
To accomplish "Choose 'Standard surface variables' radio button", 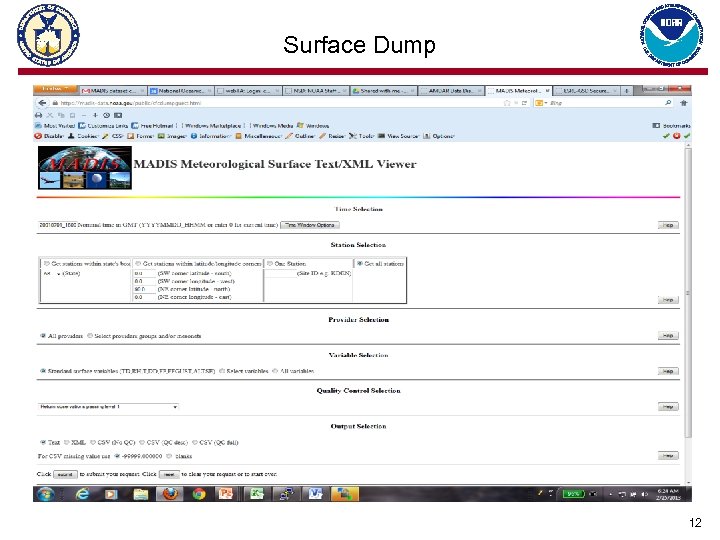I will [43, 371].
